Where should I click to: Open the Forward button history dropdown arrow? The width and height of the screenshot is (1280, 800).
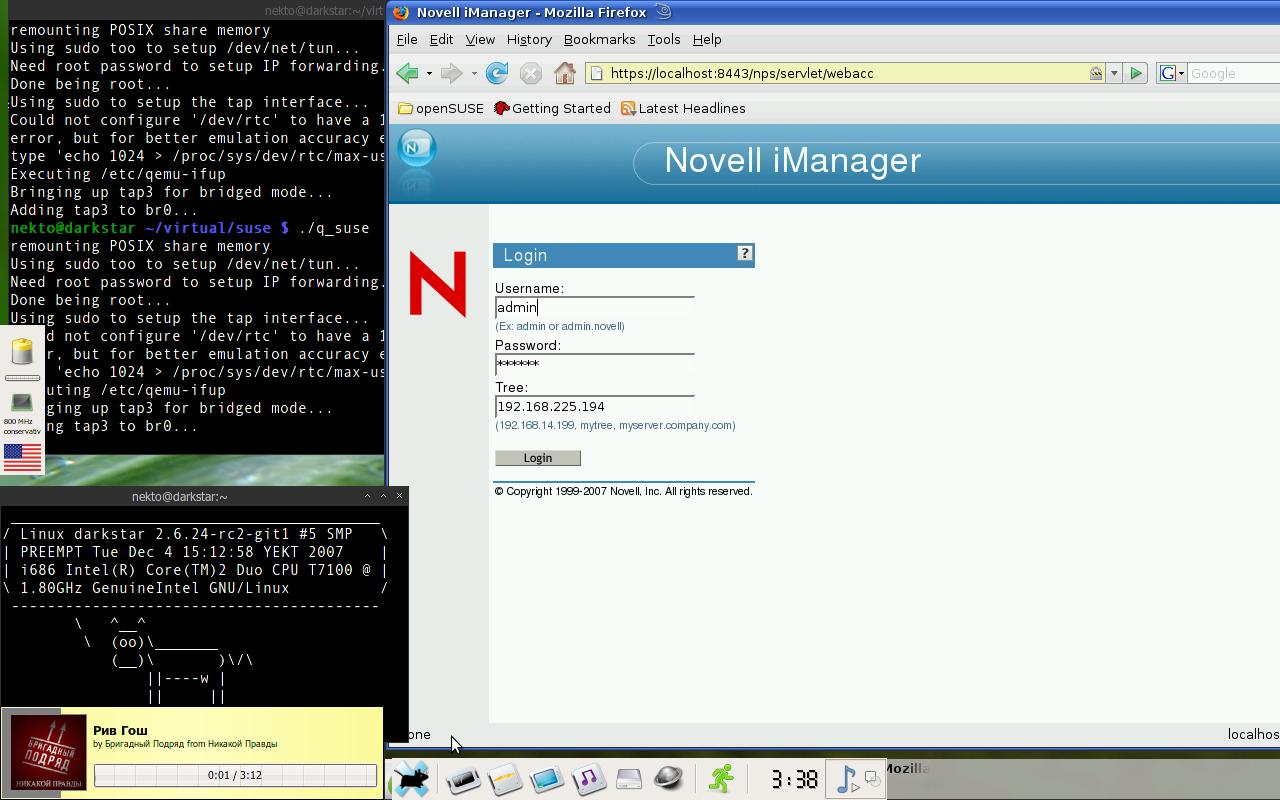[x=474, y=73]
